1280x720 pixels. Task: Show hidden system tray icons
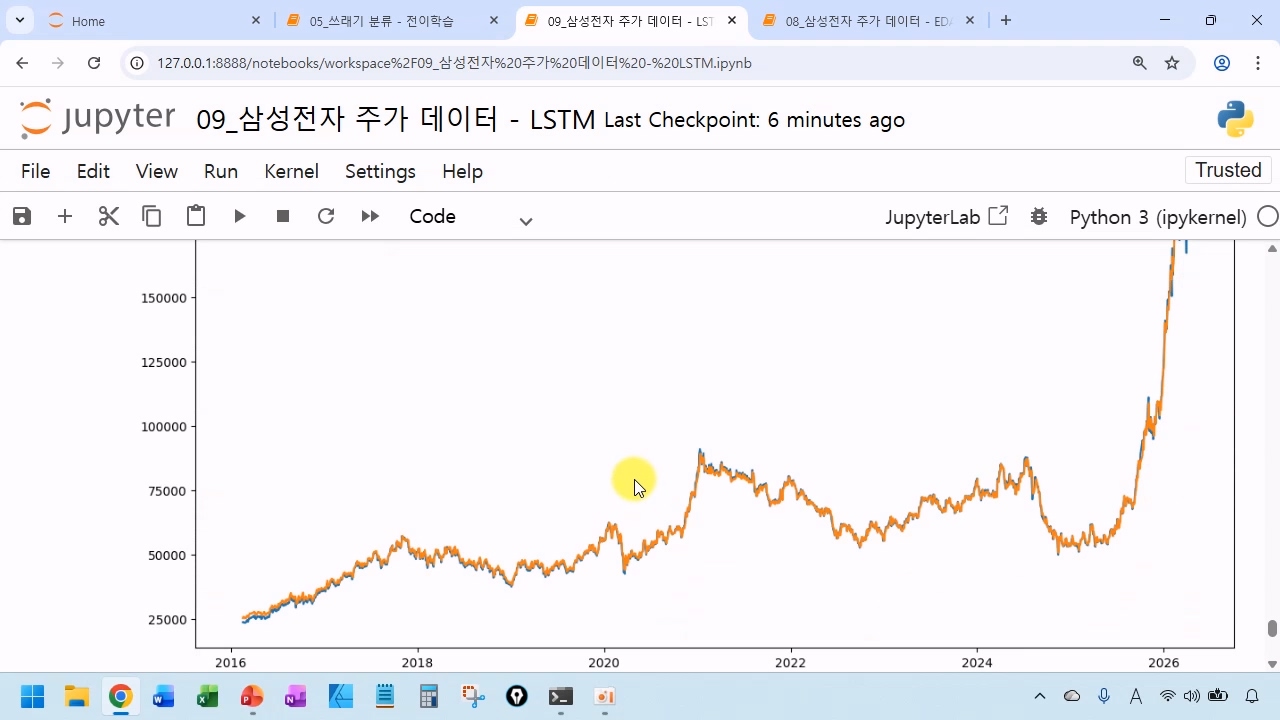point(1040,696)
